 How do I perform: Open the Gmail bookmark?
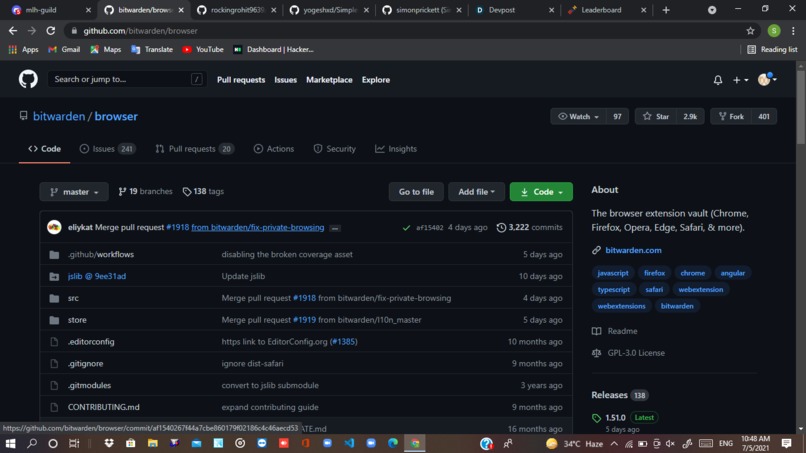(x=64, y=49)
